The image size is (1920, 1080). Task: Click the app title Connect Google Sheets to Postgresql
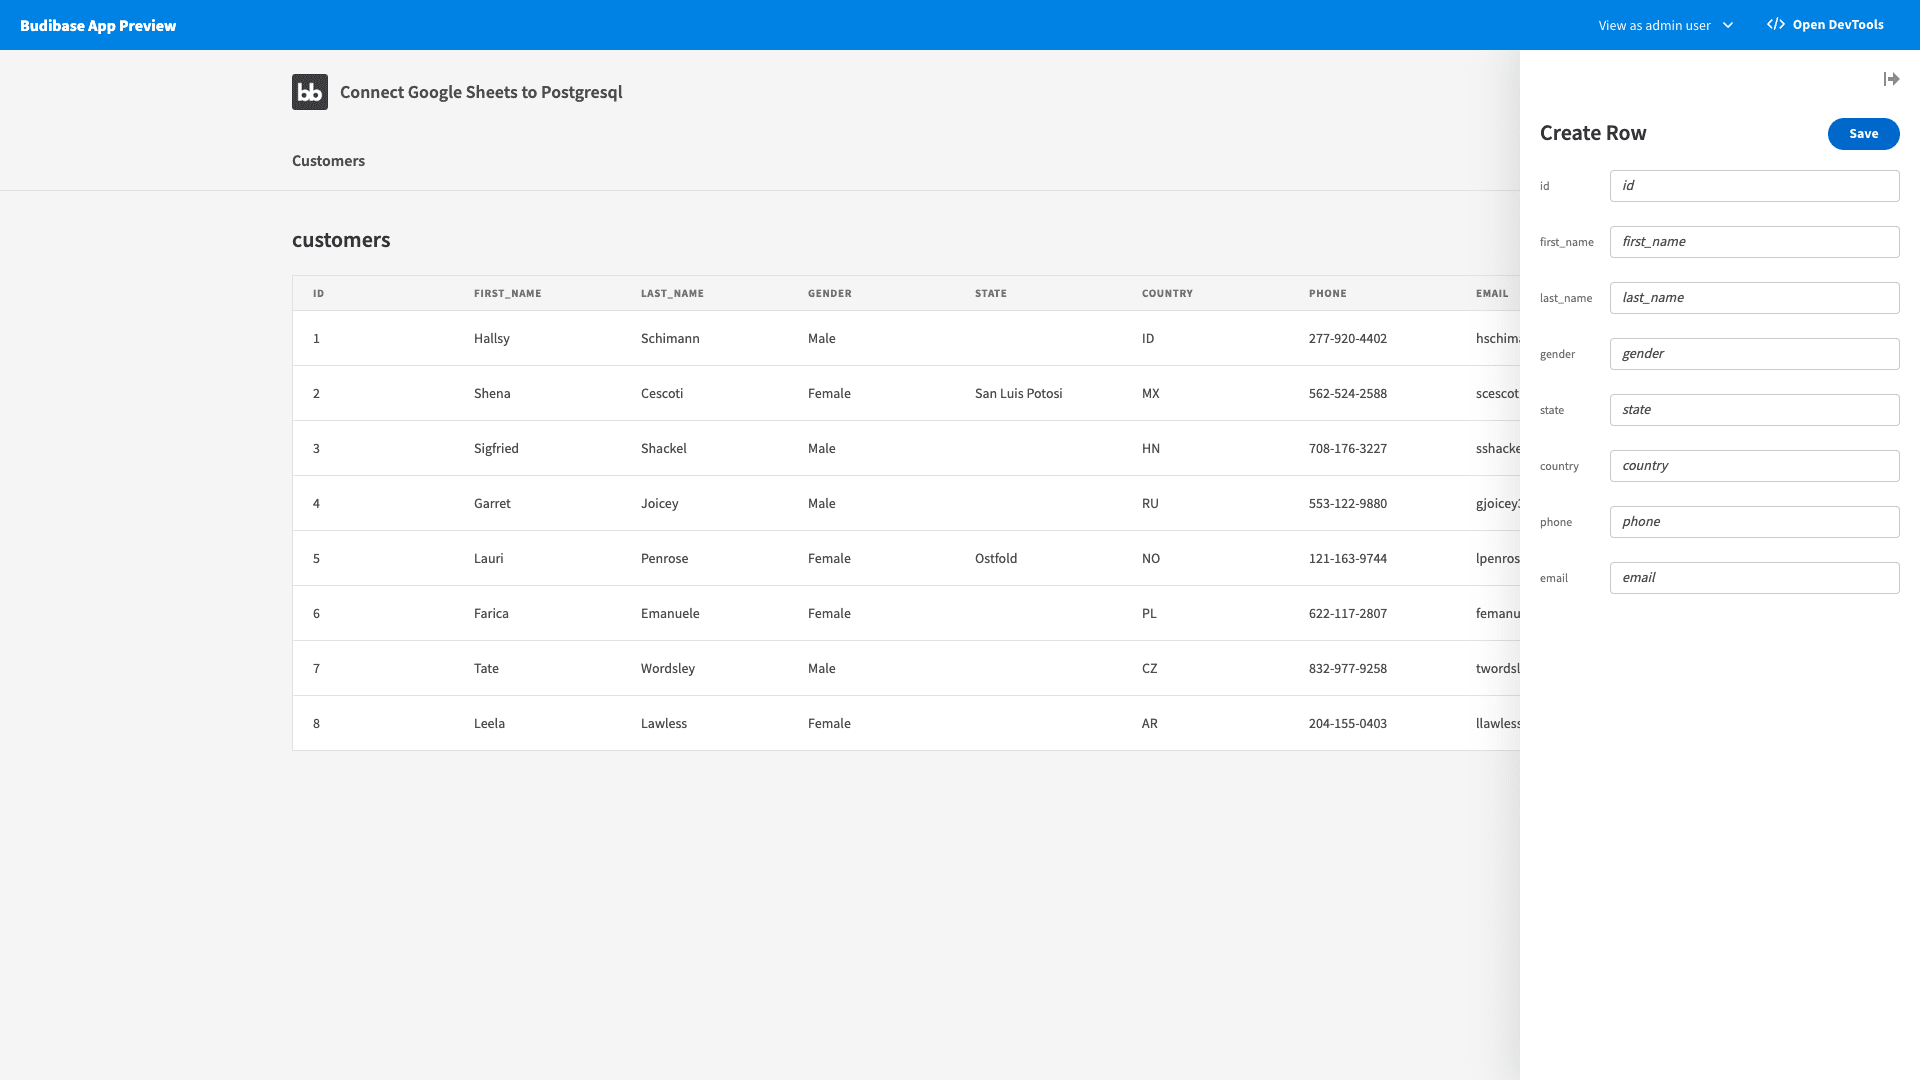(x=481, y=92)
